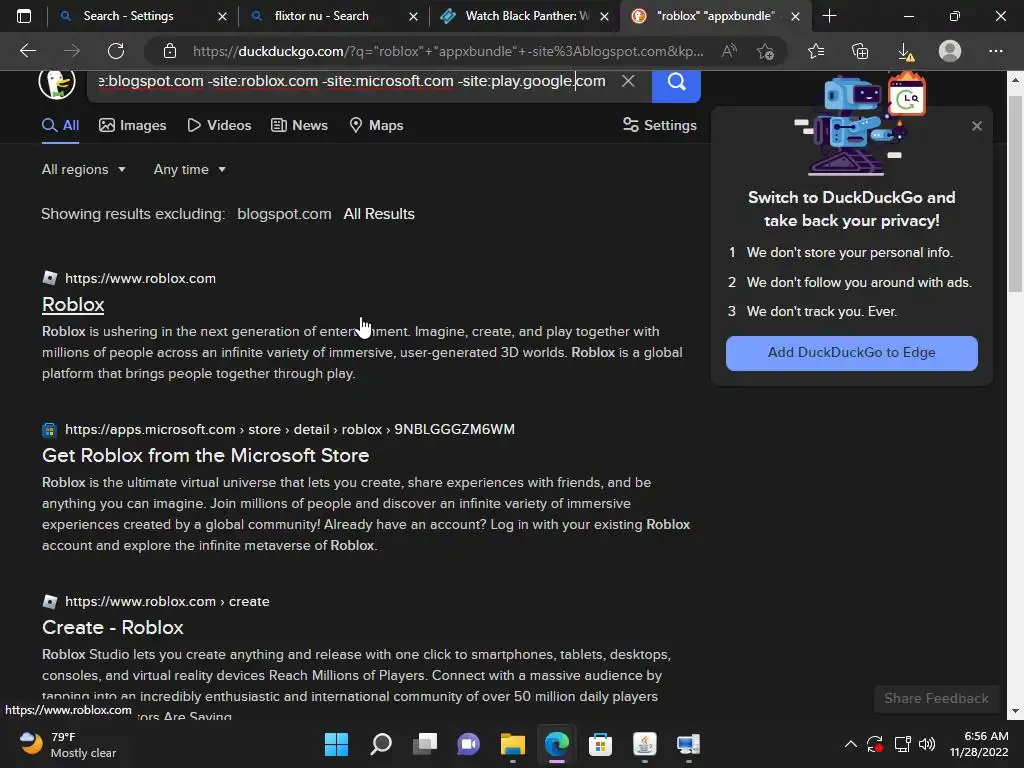Screen dimensions: 1024x768
Task: Go to DuckDuckGo home via duck logo
Action: tap(57, 83)
